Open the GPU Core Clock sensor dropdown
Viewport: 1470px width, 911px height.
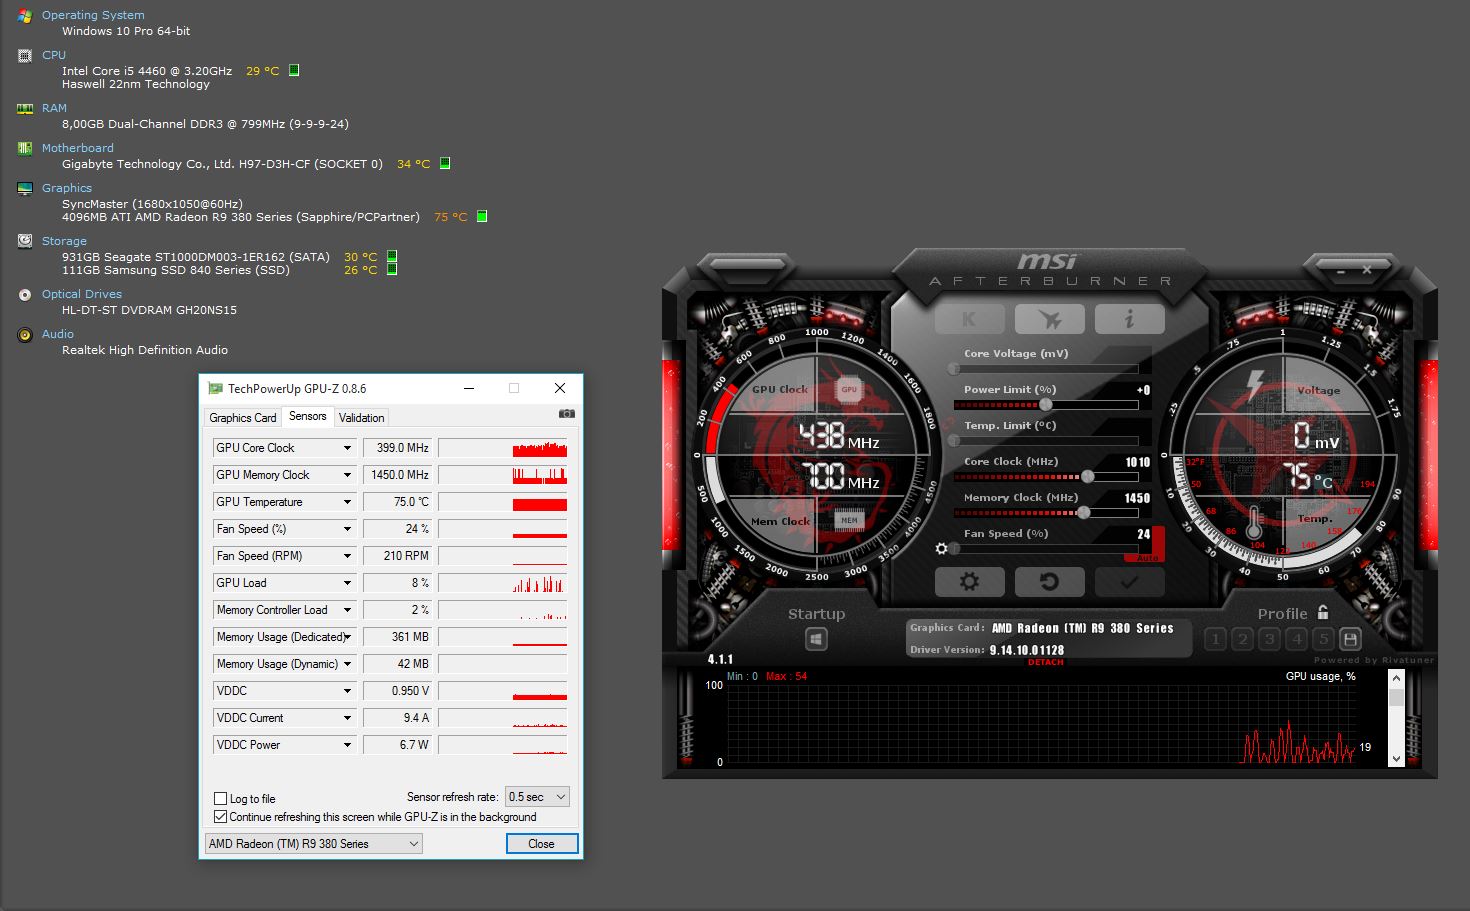coord(347,448)
